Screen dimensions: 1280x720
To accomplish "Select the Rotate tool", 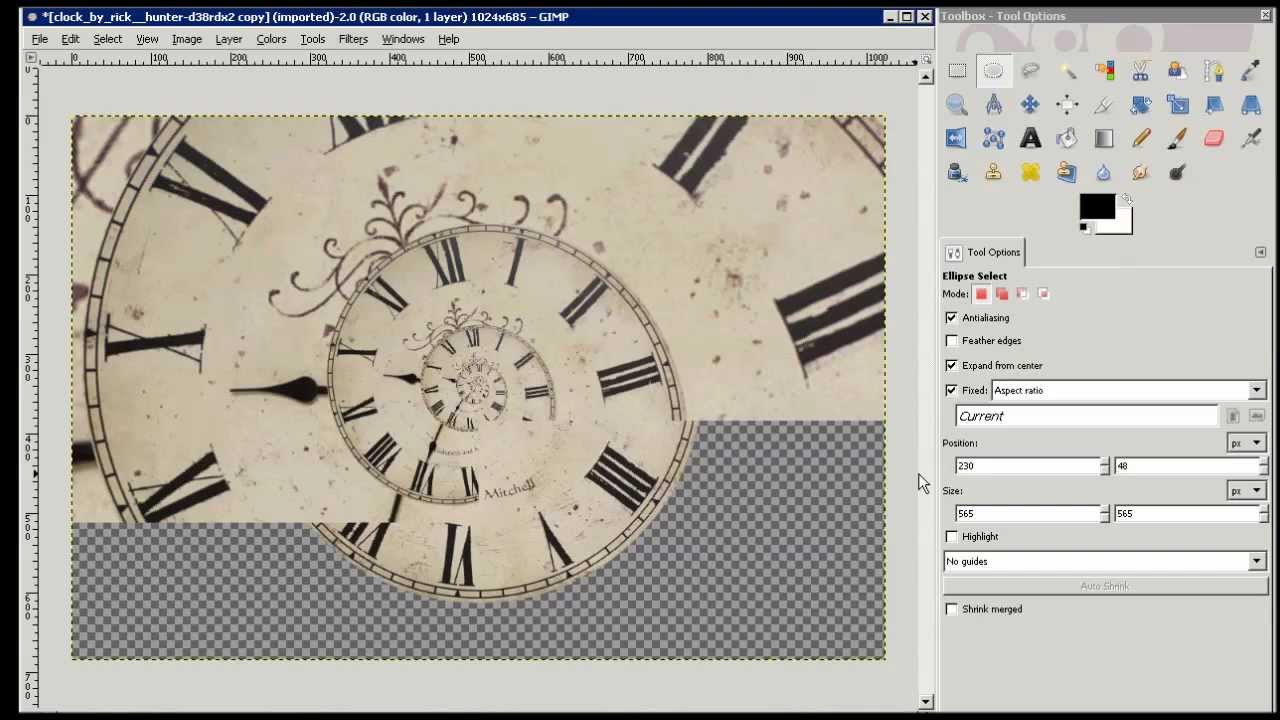I will 1140,104.
